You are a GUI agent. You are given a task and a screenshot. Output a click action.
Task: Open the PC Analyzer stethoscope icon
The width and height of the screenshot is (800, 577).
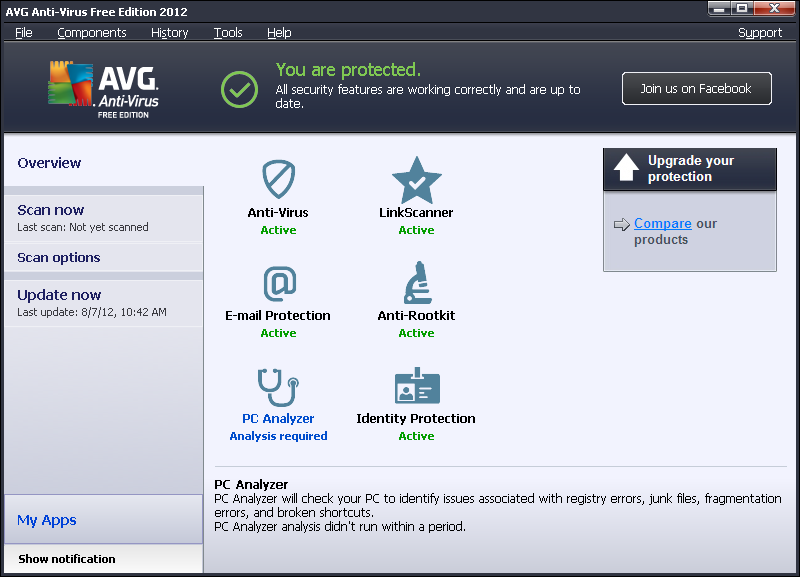[278, 387]
